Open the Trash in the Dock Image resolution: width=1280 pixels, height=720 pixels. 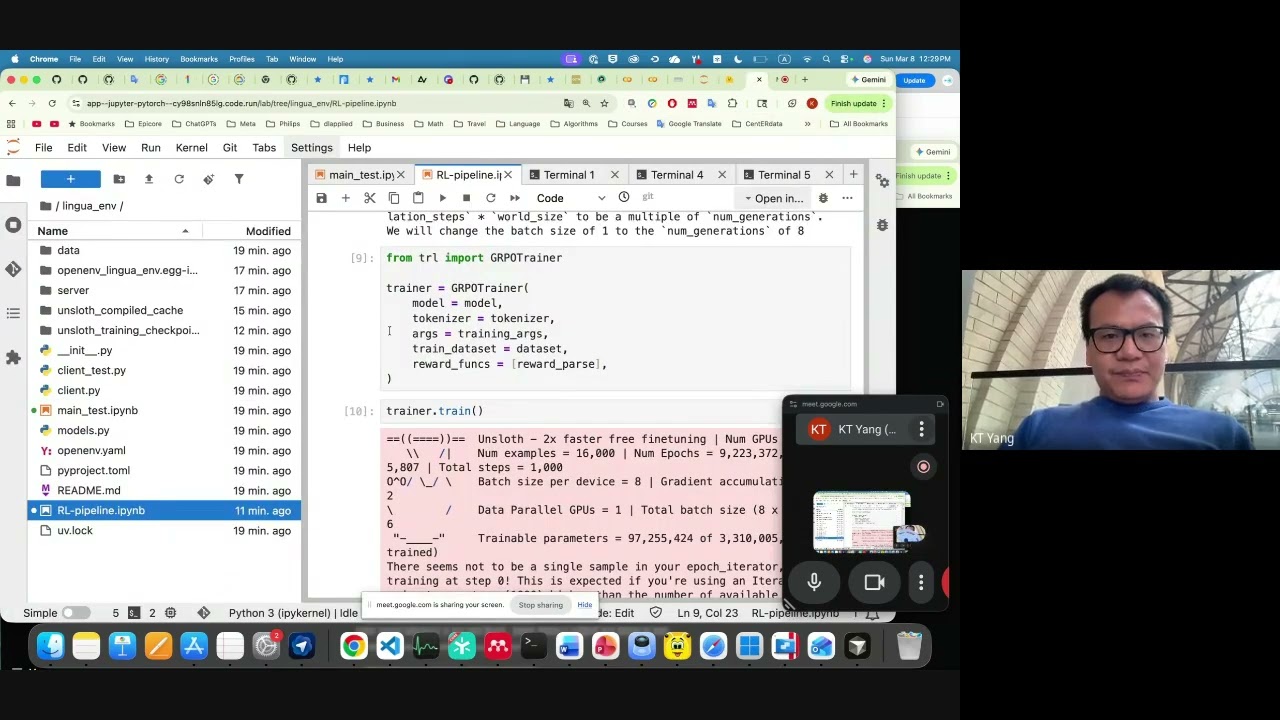click(x=909, y=646)
